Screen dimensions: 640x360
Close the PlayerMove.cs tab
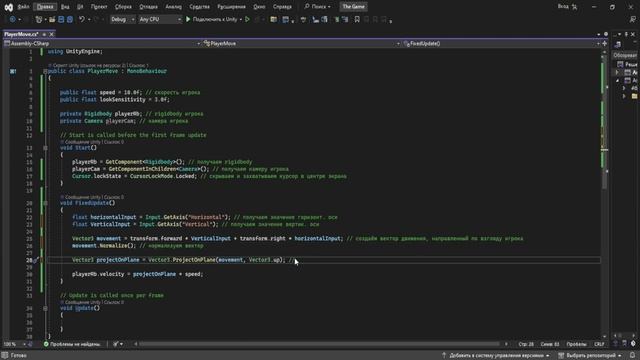[x=51, y=34]
